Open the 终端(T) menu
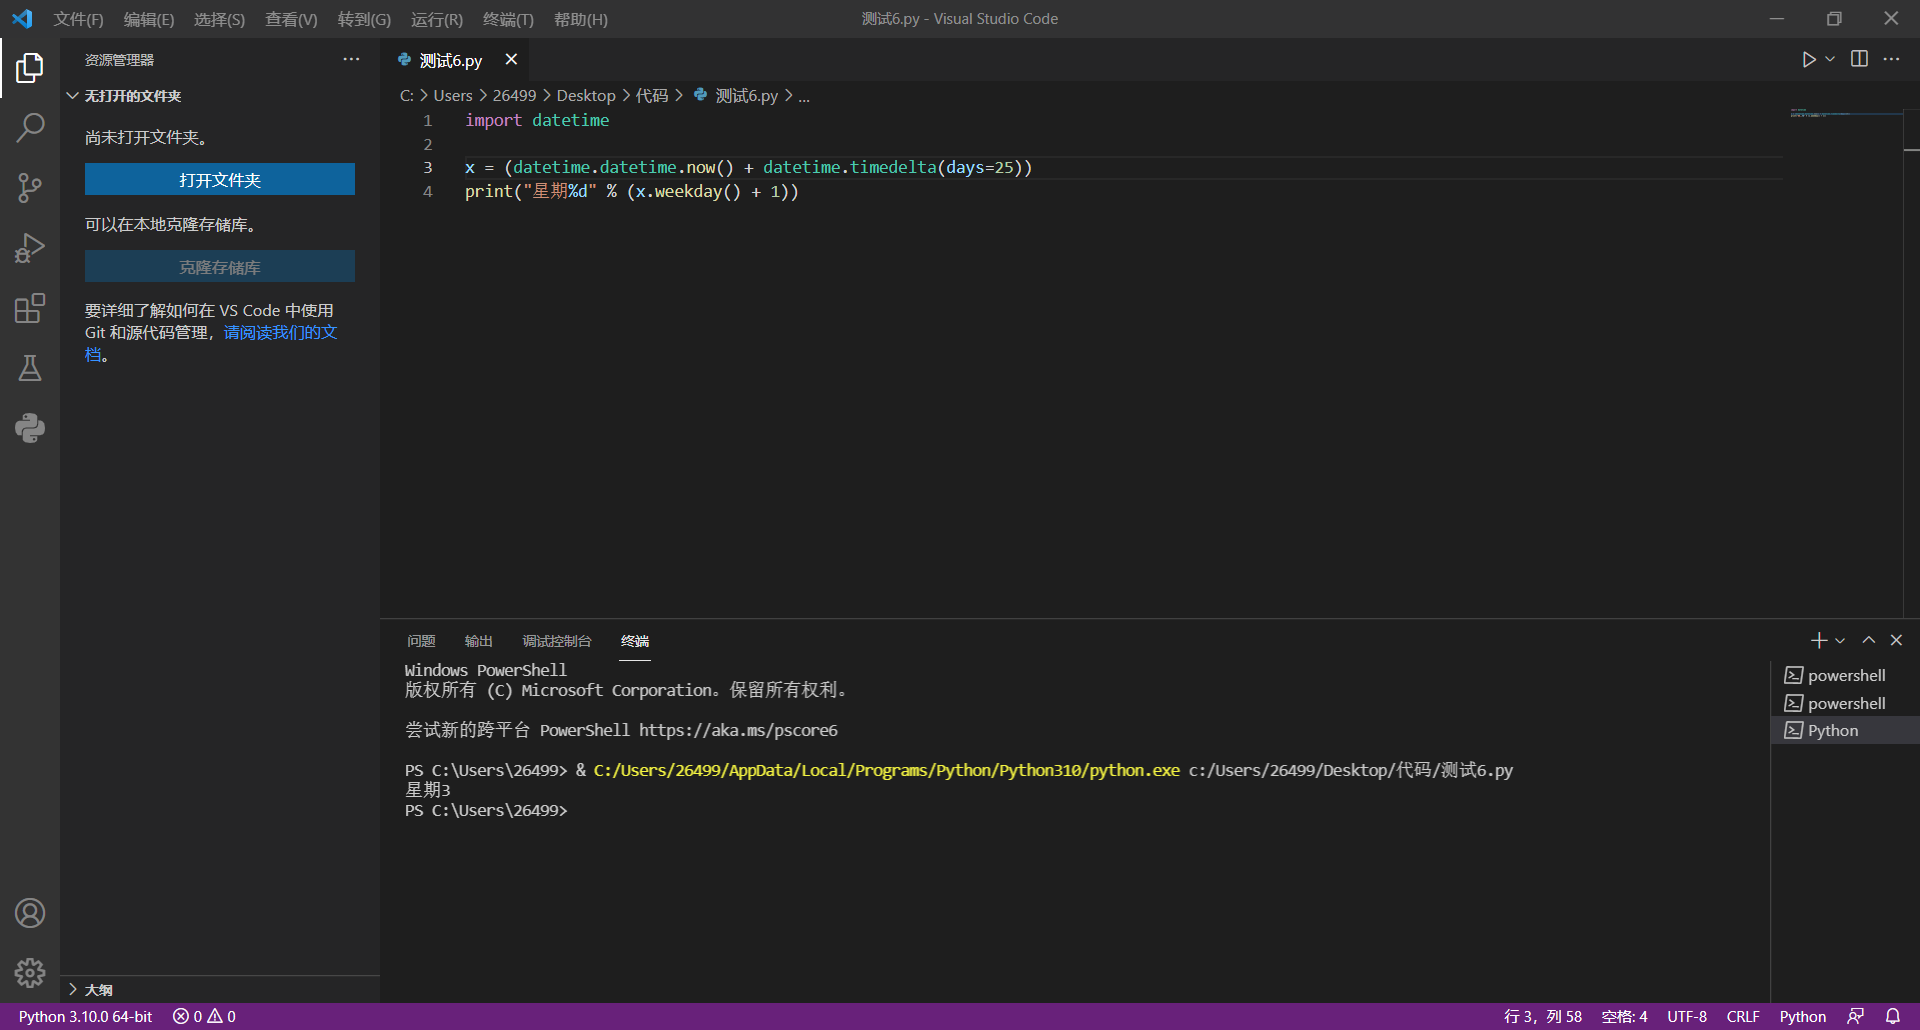This screenshot has width=1920, height=1030. pyautogui.click(x=508, y=19)
